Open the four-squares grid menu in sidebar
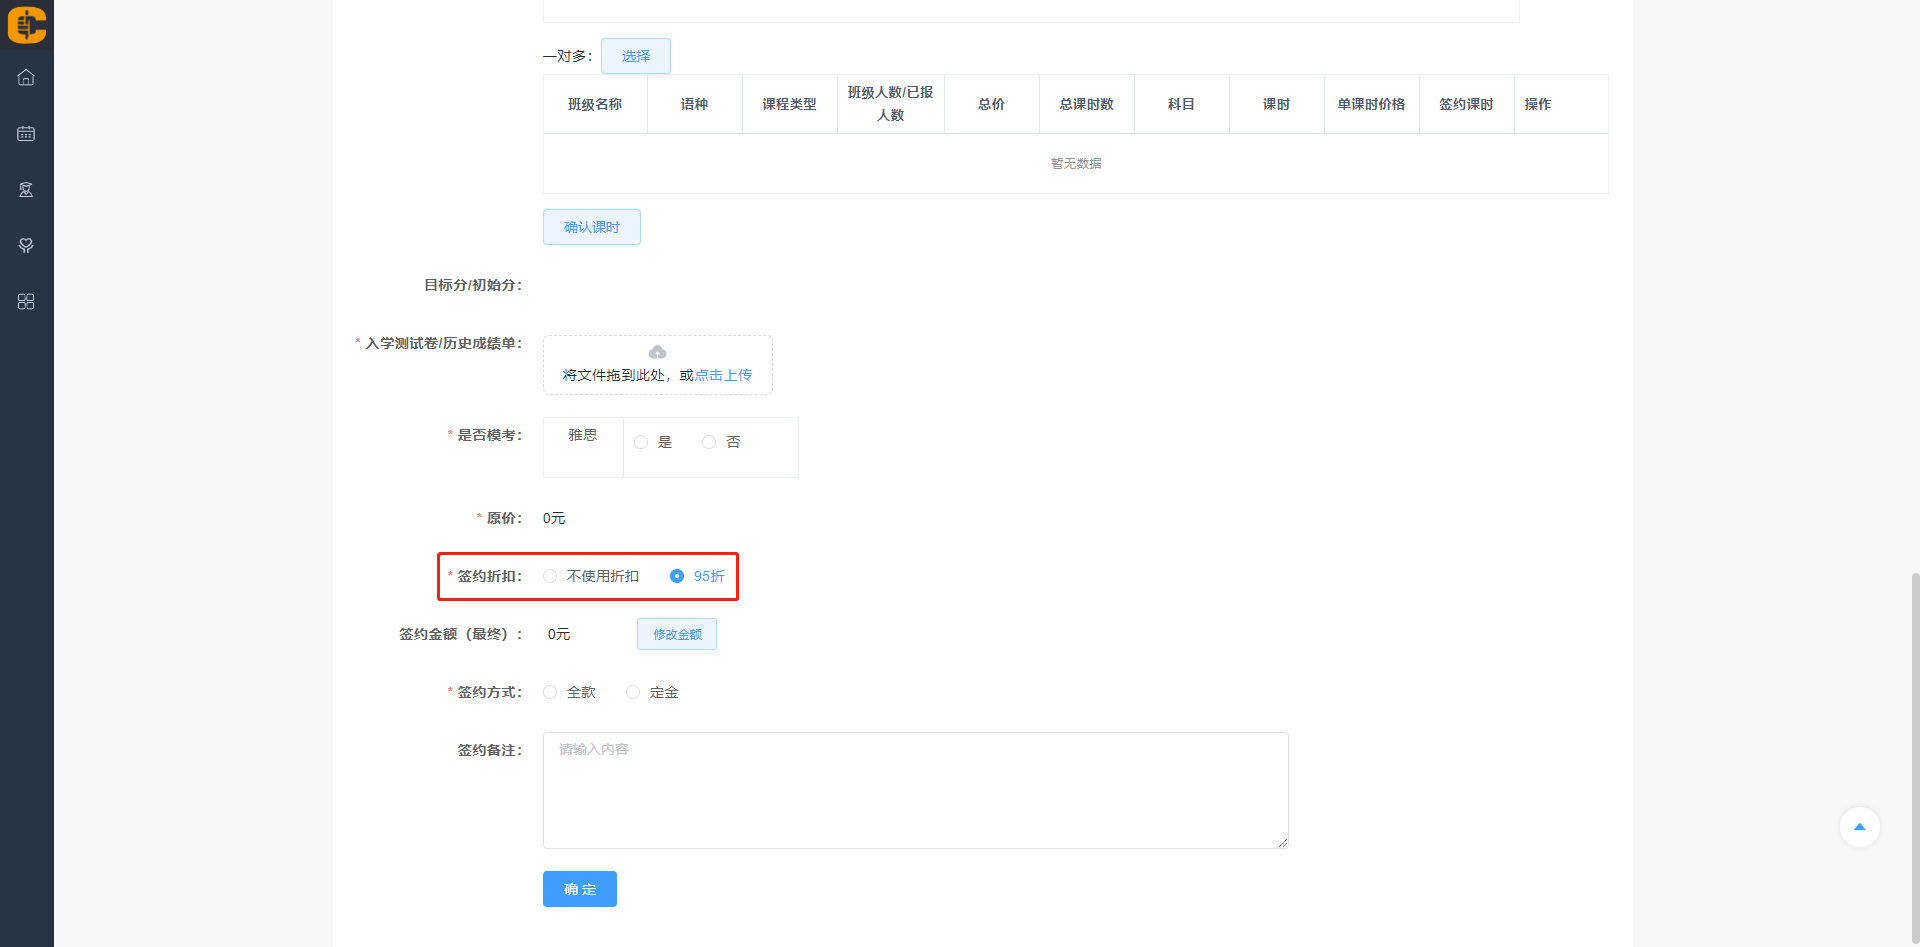Screen dimensions: 1920x947 pos(26,301)
